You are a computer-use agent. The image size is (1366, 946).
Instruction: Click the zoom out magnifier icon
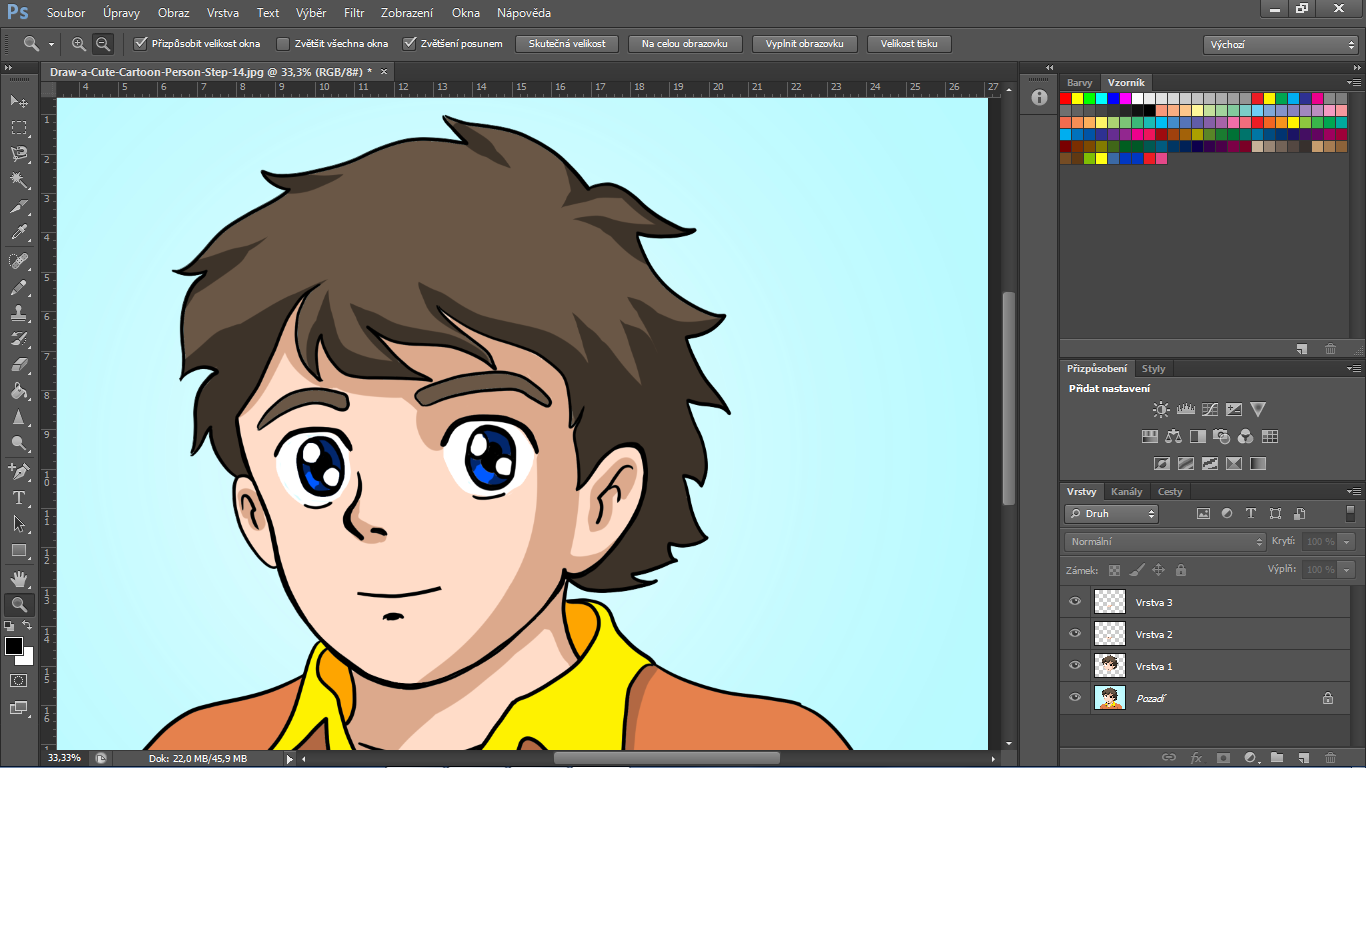103,44
